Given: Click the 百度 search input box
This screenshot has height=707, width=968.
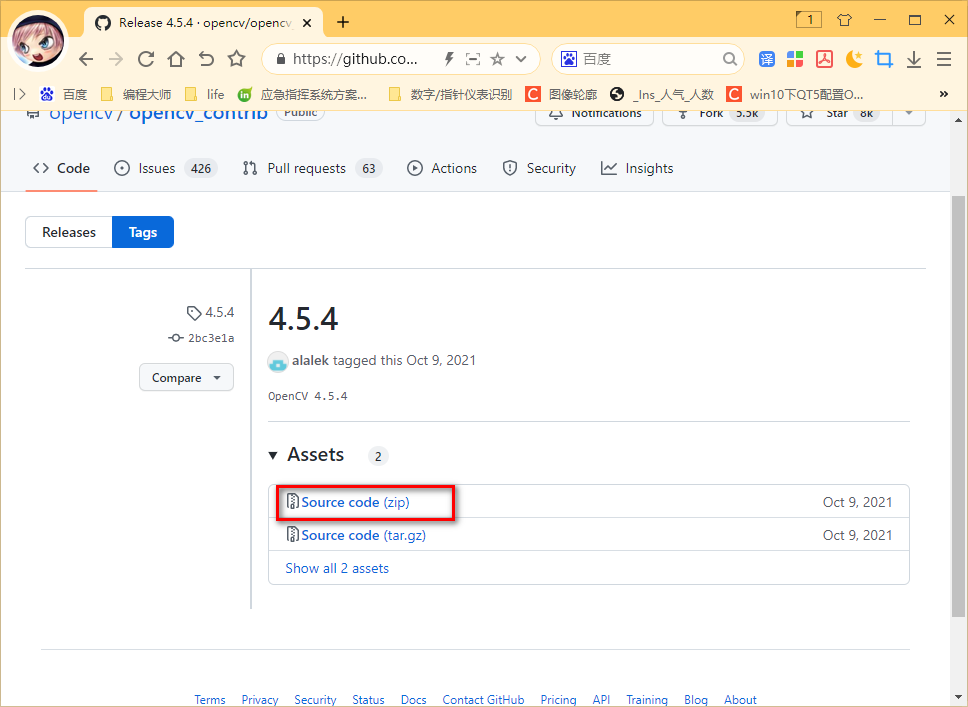Looking at the screenshot, I should coord(648,59).
